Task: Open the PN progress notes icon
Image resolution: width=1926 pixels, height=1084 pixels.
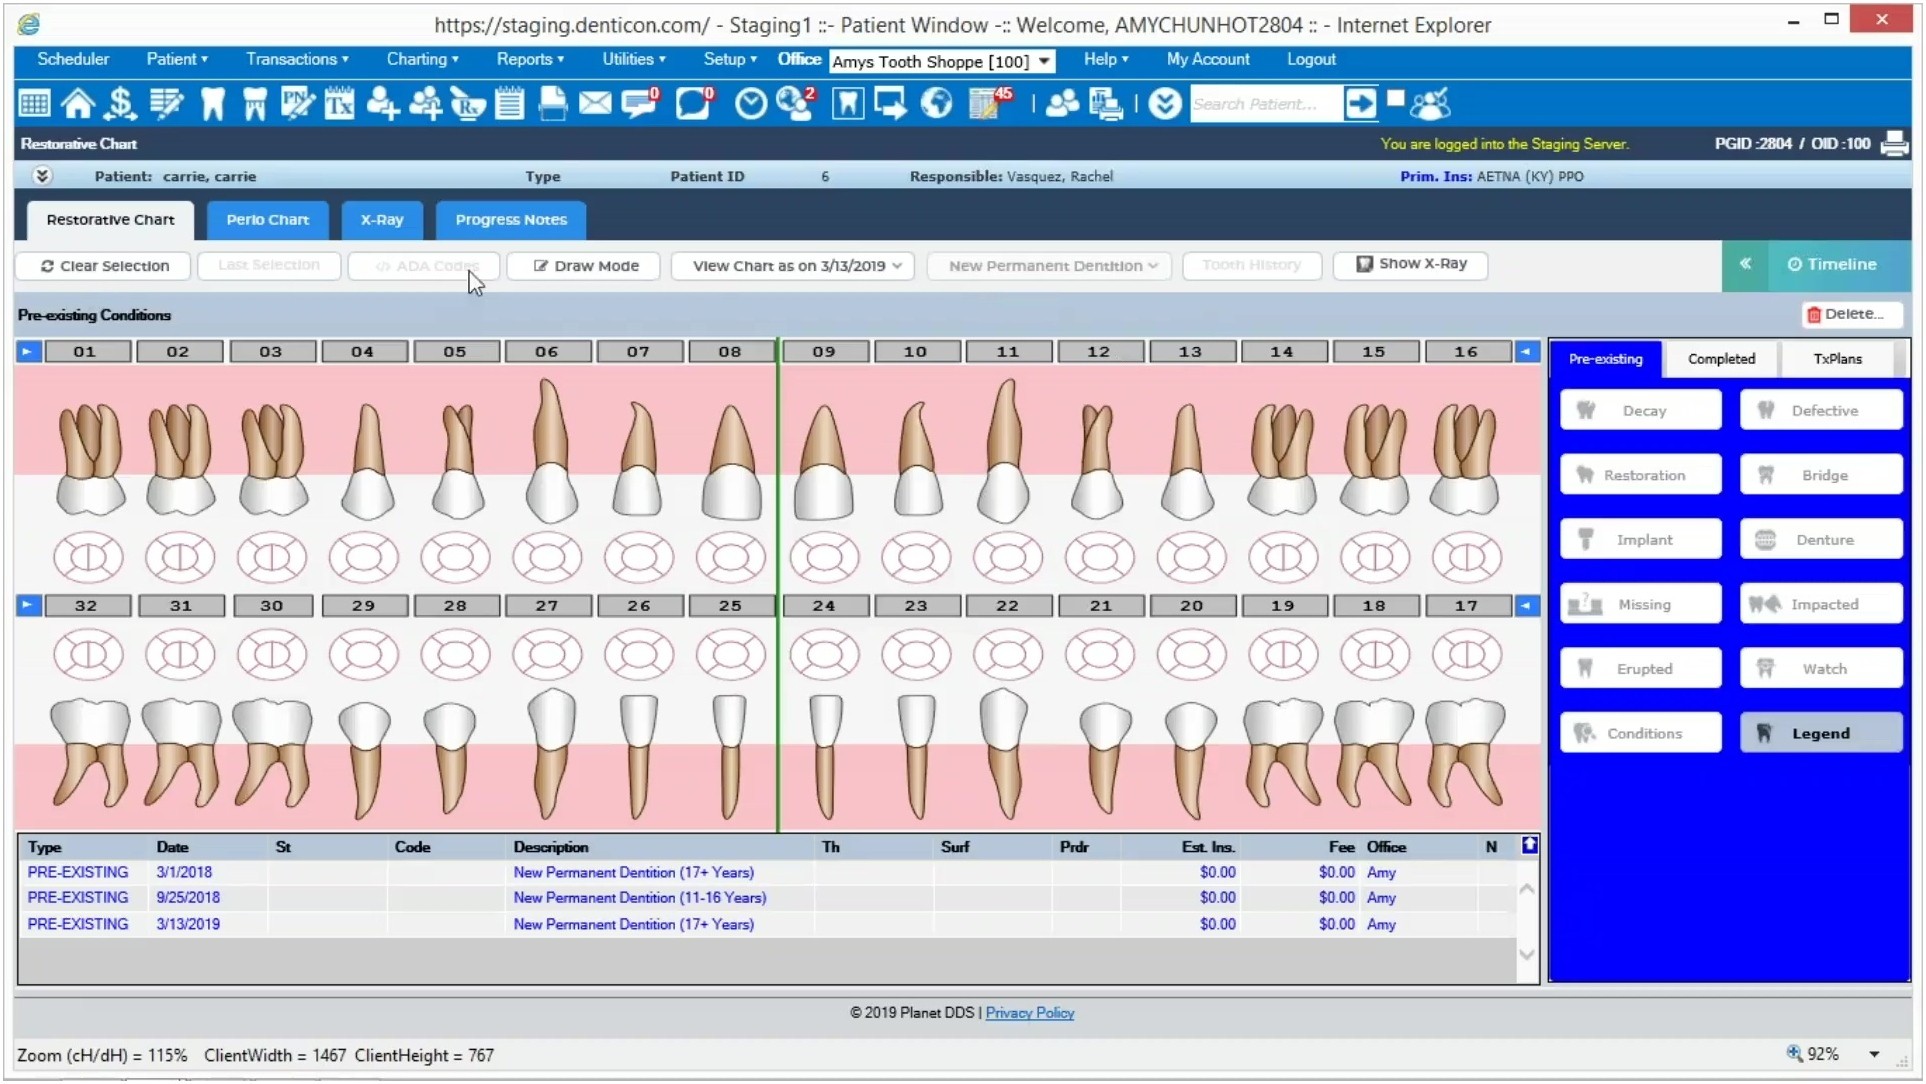Action: 297,103
